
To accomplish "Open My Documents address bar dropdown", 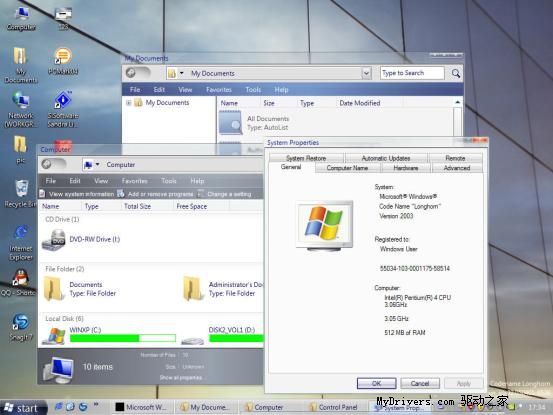I will click(366, 73).
